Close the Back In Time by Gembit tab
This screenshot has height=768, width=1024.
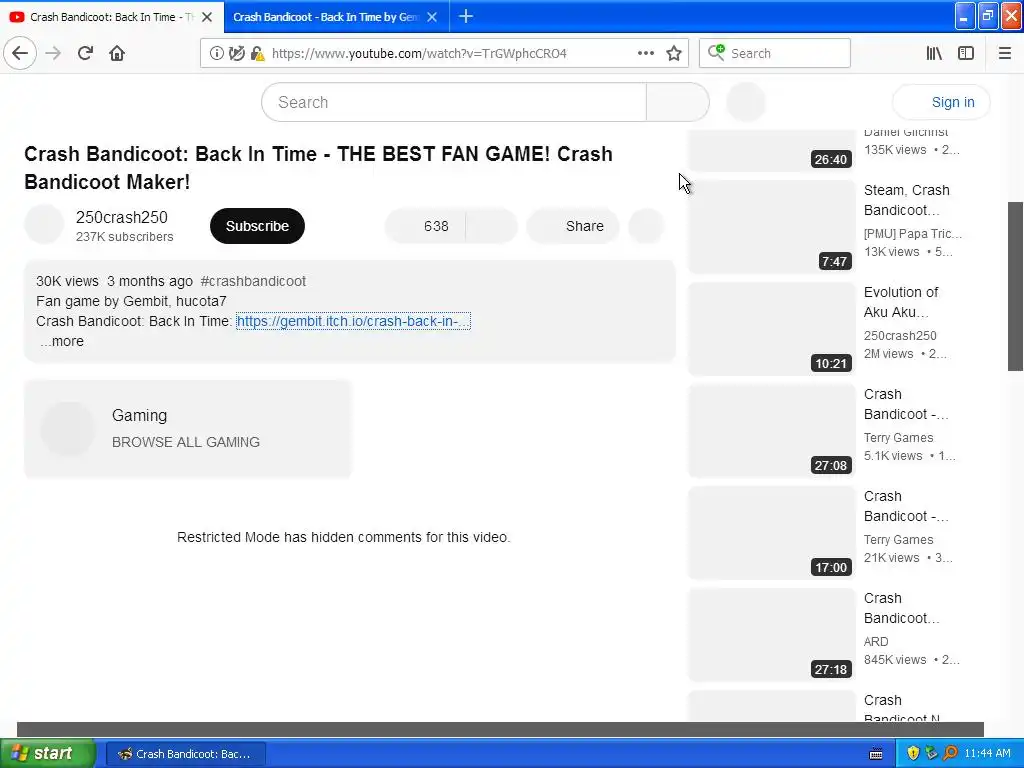(432, 17)
